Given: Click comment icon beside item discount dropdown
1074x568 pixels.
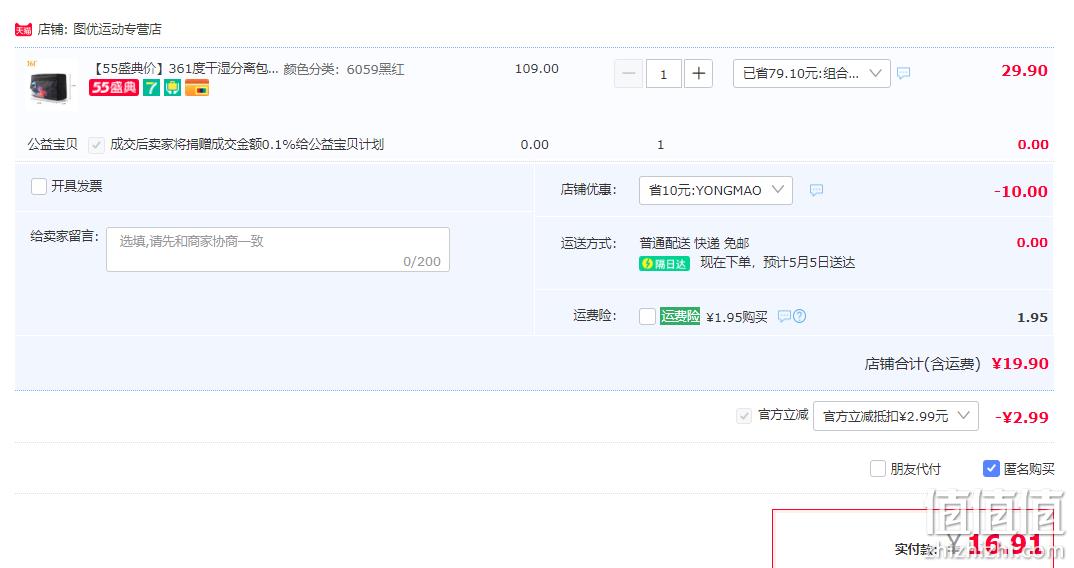Looking at the screenshot, I should [x=904, y=73].
